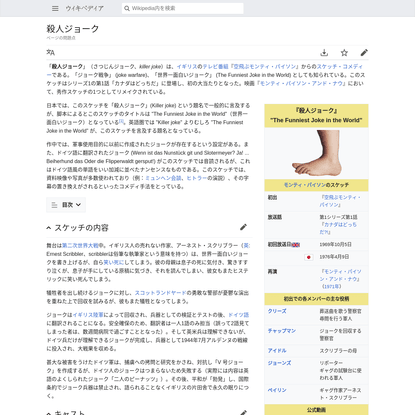This screenshot has height=415, width=415.
Task: Expand the 目次 table of contents
Action: (x=66, y=205)
